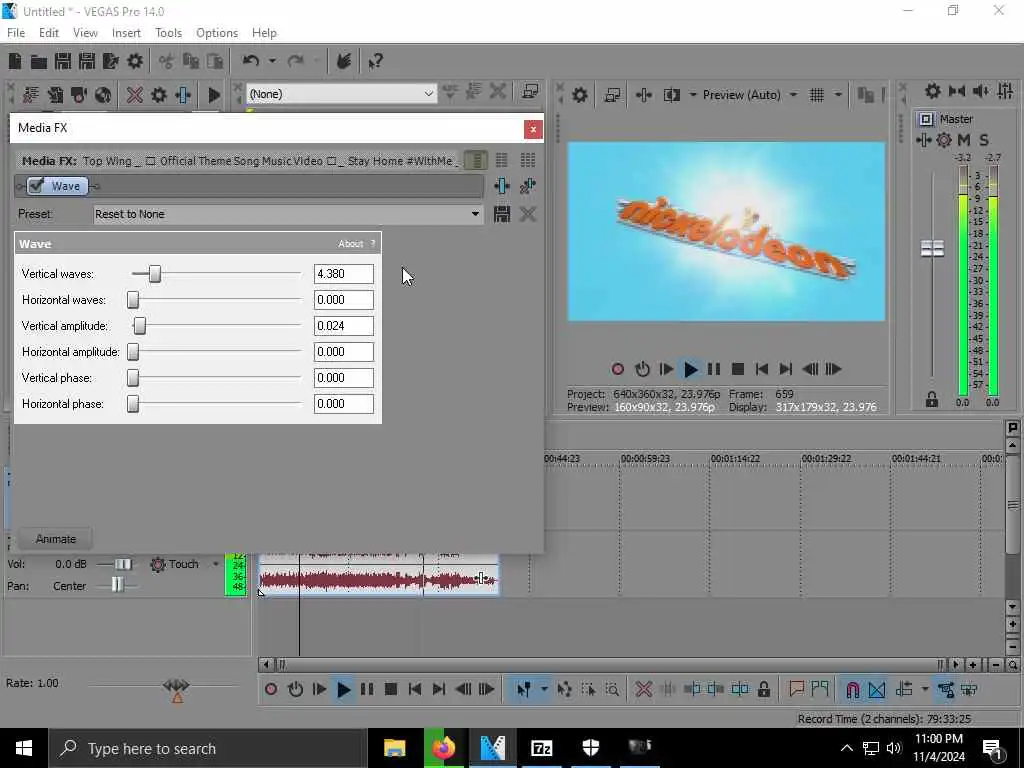Open the Insert menu
The image size is (1024, 768).
pyautogui.click(x=126, y=33)
